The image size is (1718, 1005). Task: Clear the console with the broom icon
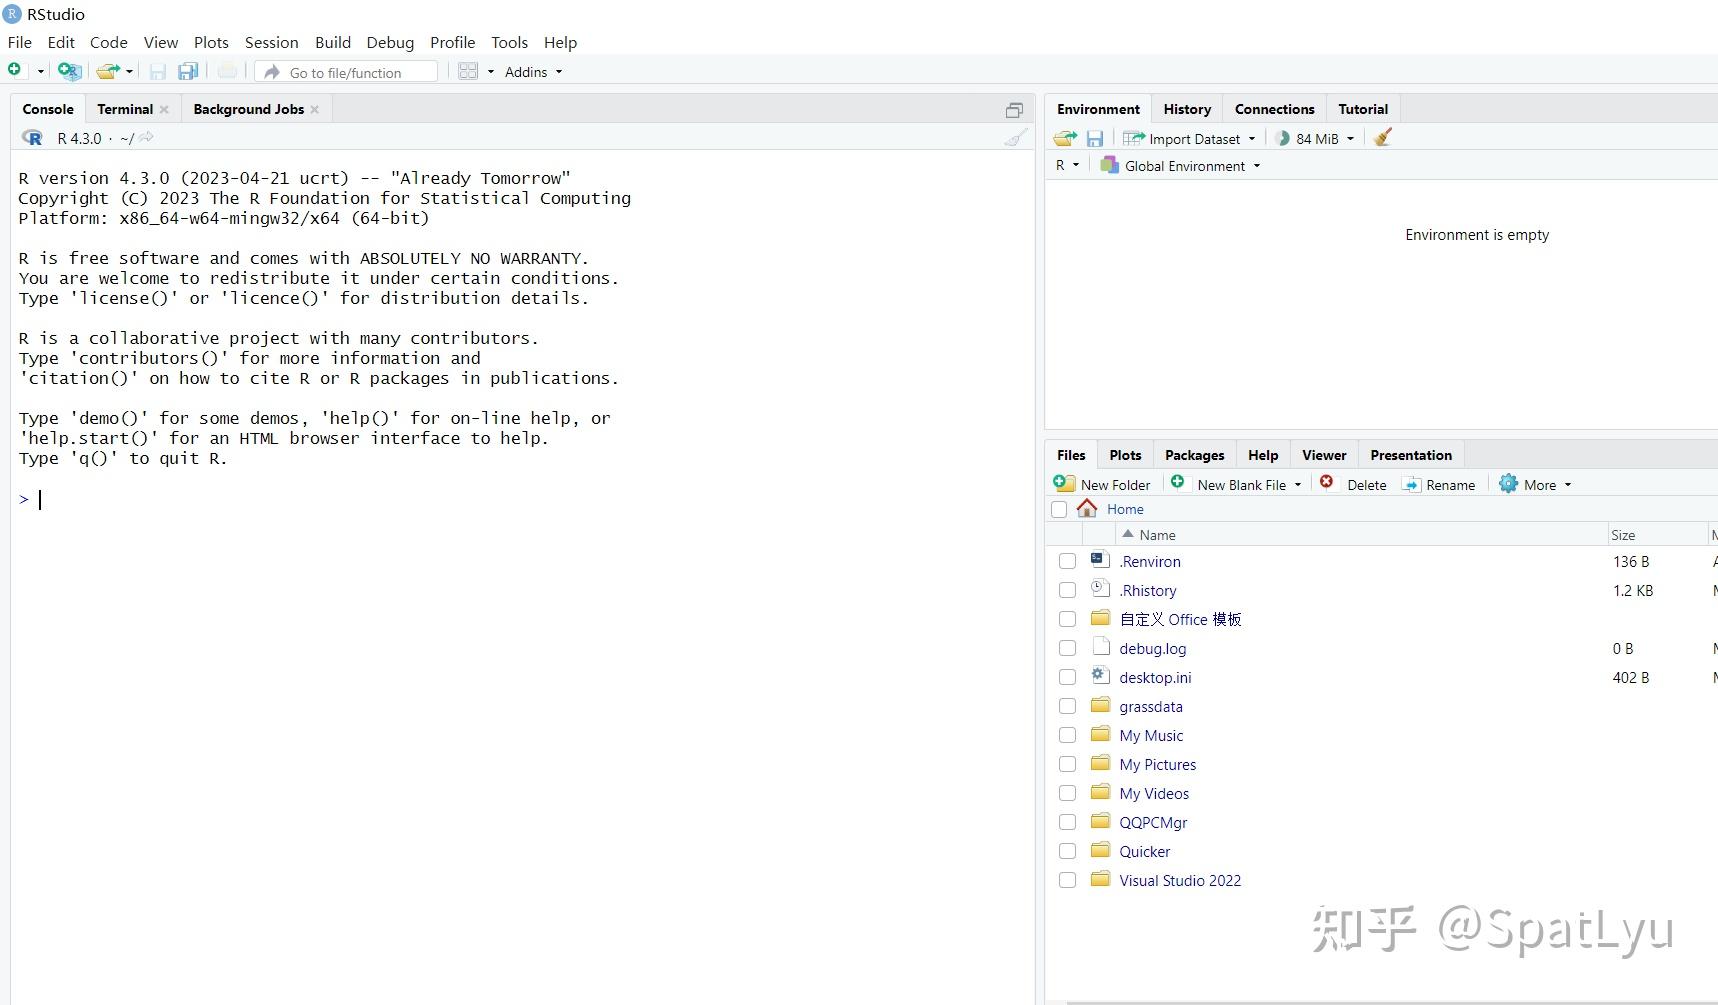point(1015,138)
